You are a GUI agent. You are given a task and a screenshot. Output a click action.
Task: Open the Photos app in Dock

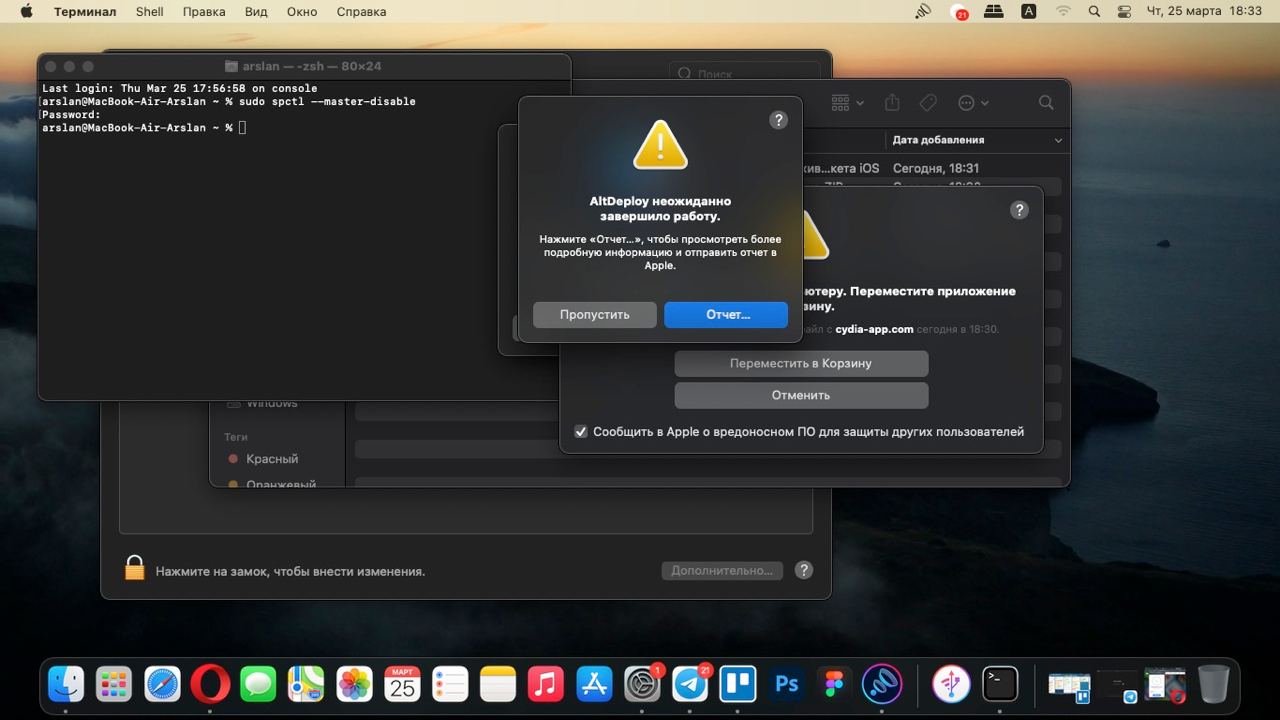[x=354, y=685]
